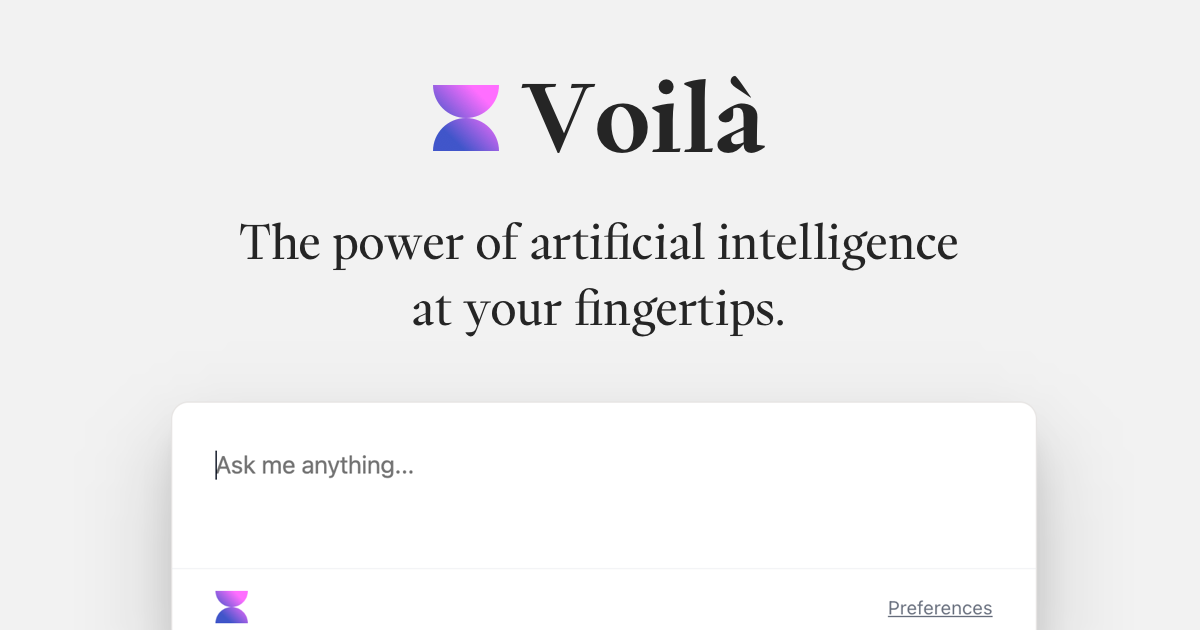Select the pink top of small footer logo
1200x630 pixels.
[x=231, y=599]
